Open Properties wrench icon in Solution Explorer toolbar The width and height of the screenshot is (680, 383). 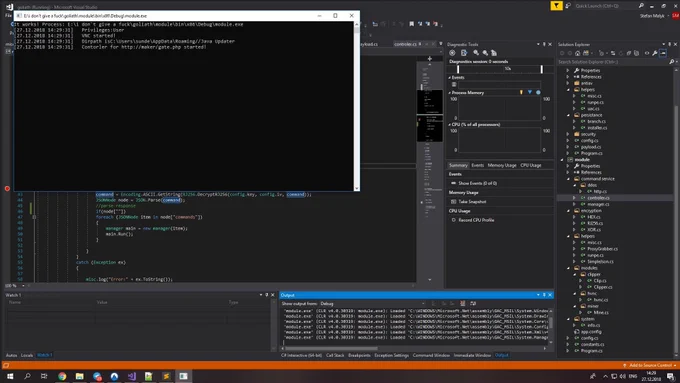pos(655,53)
